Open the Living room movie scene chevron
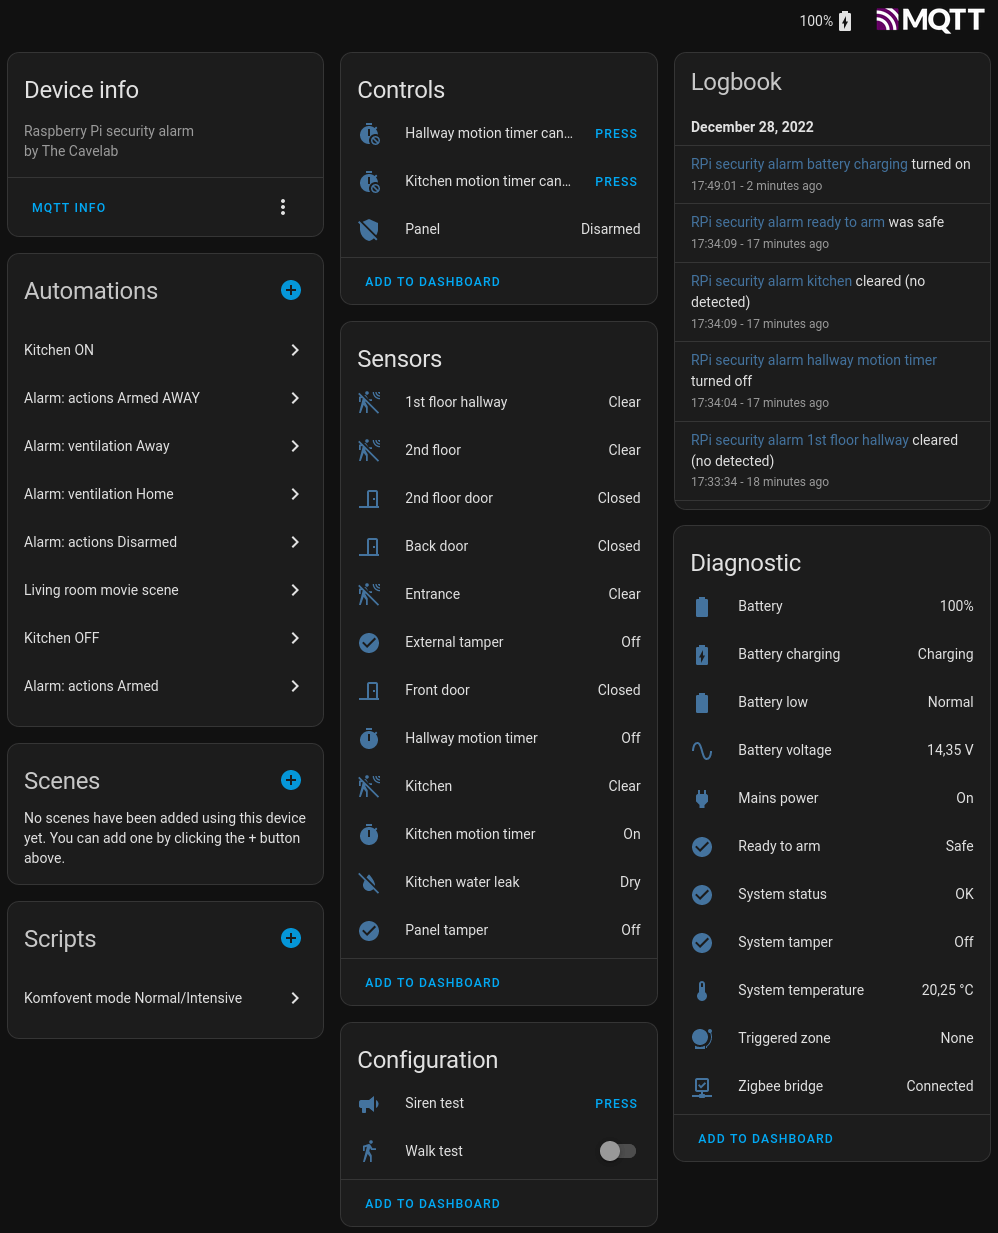 pos(294,590)
